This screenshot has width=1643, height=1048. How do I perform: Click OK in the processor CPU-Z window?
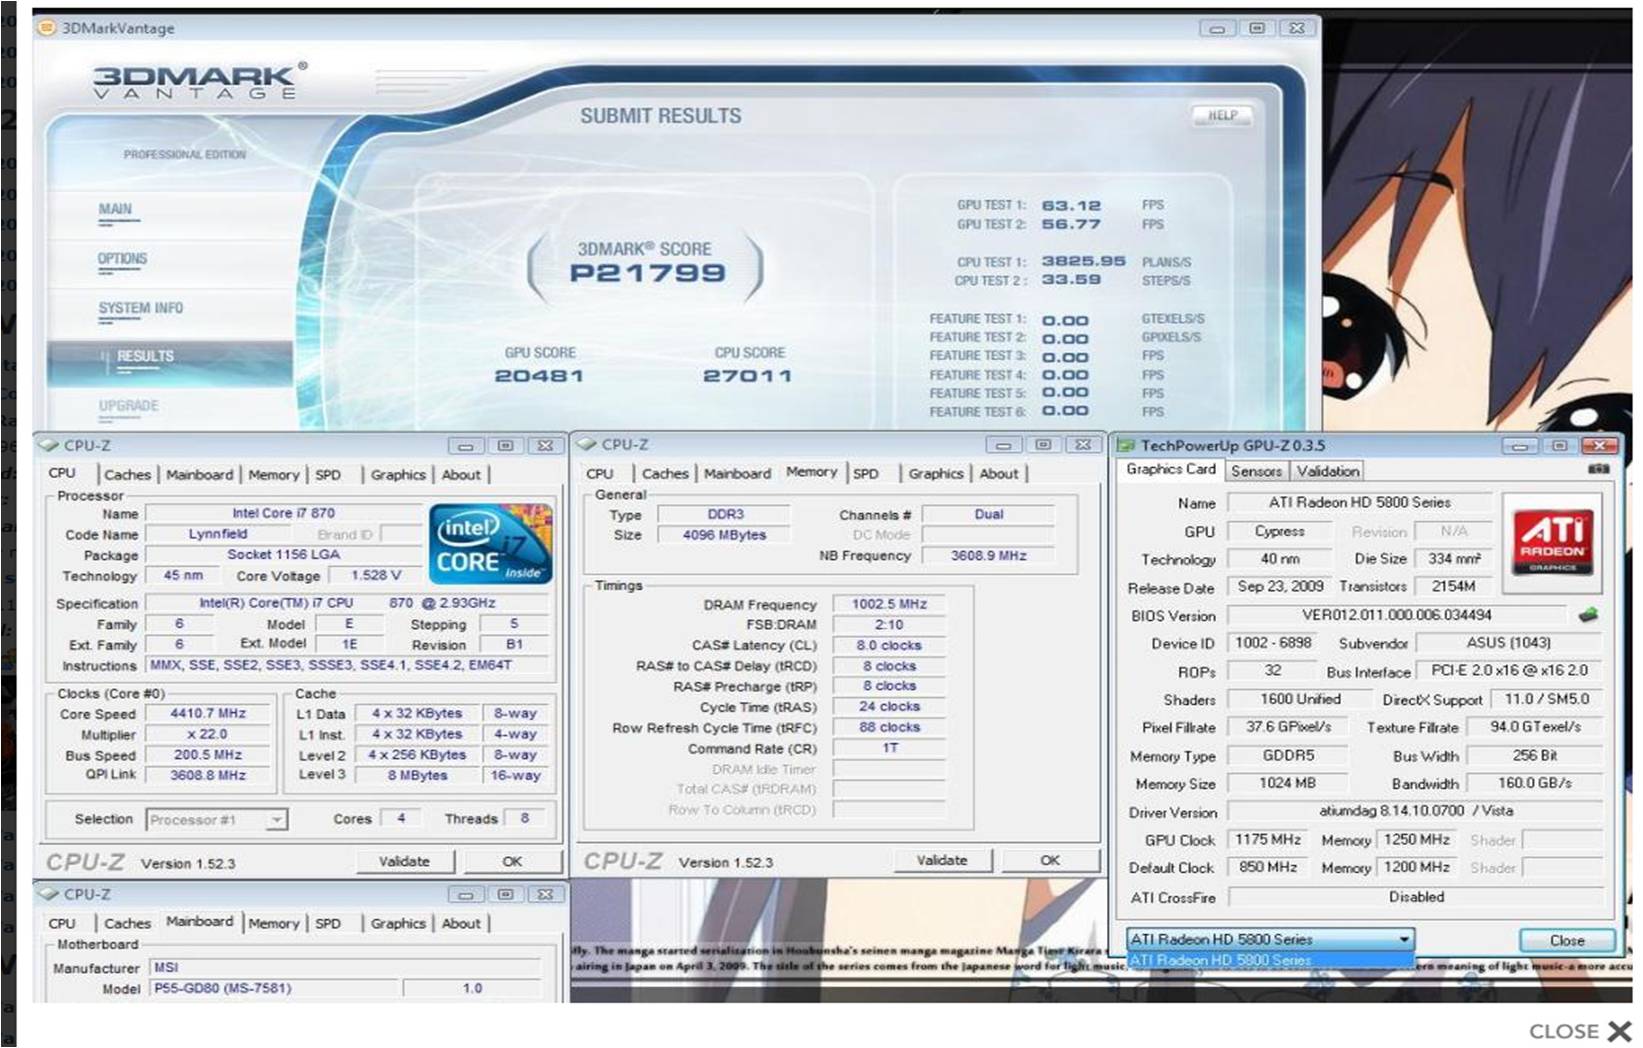coord(512,861)
